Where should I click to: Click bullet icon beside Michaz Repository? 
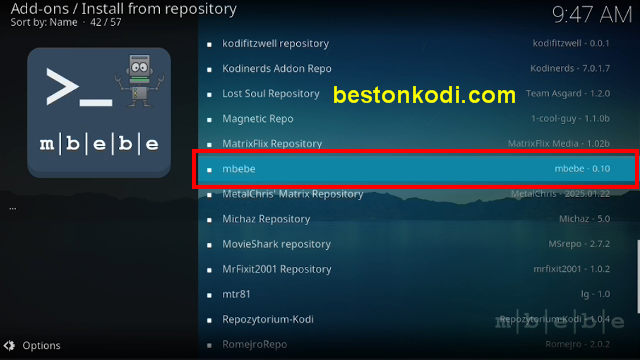coord(209,220)
